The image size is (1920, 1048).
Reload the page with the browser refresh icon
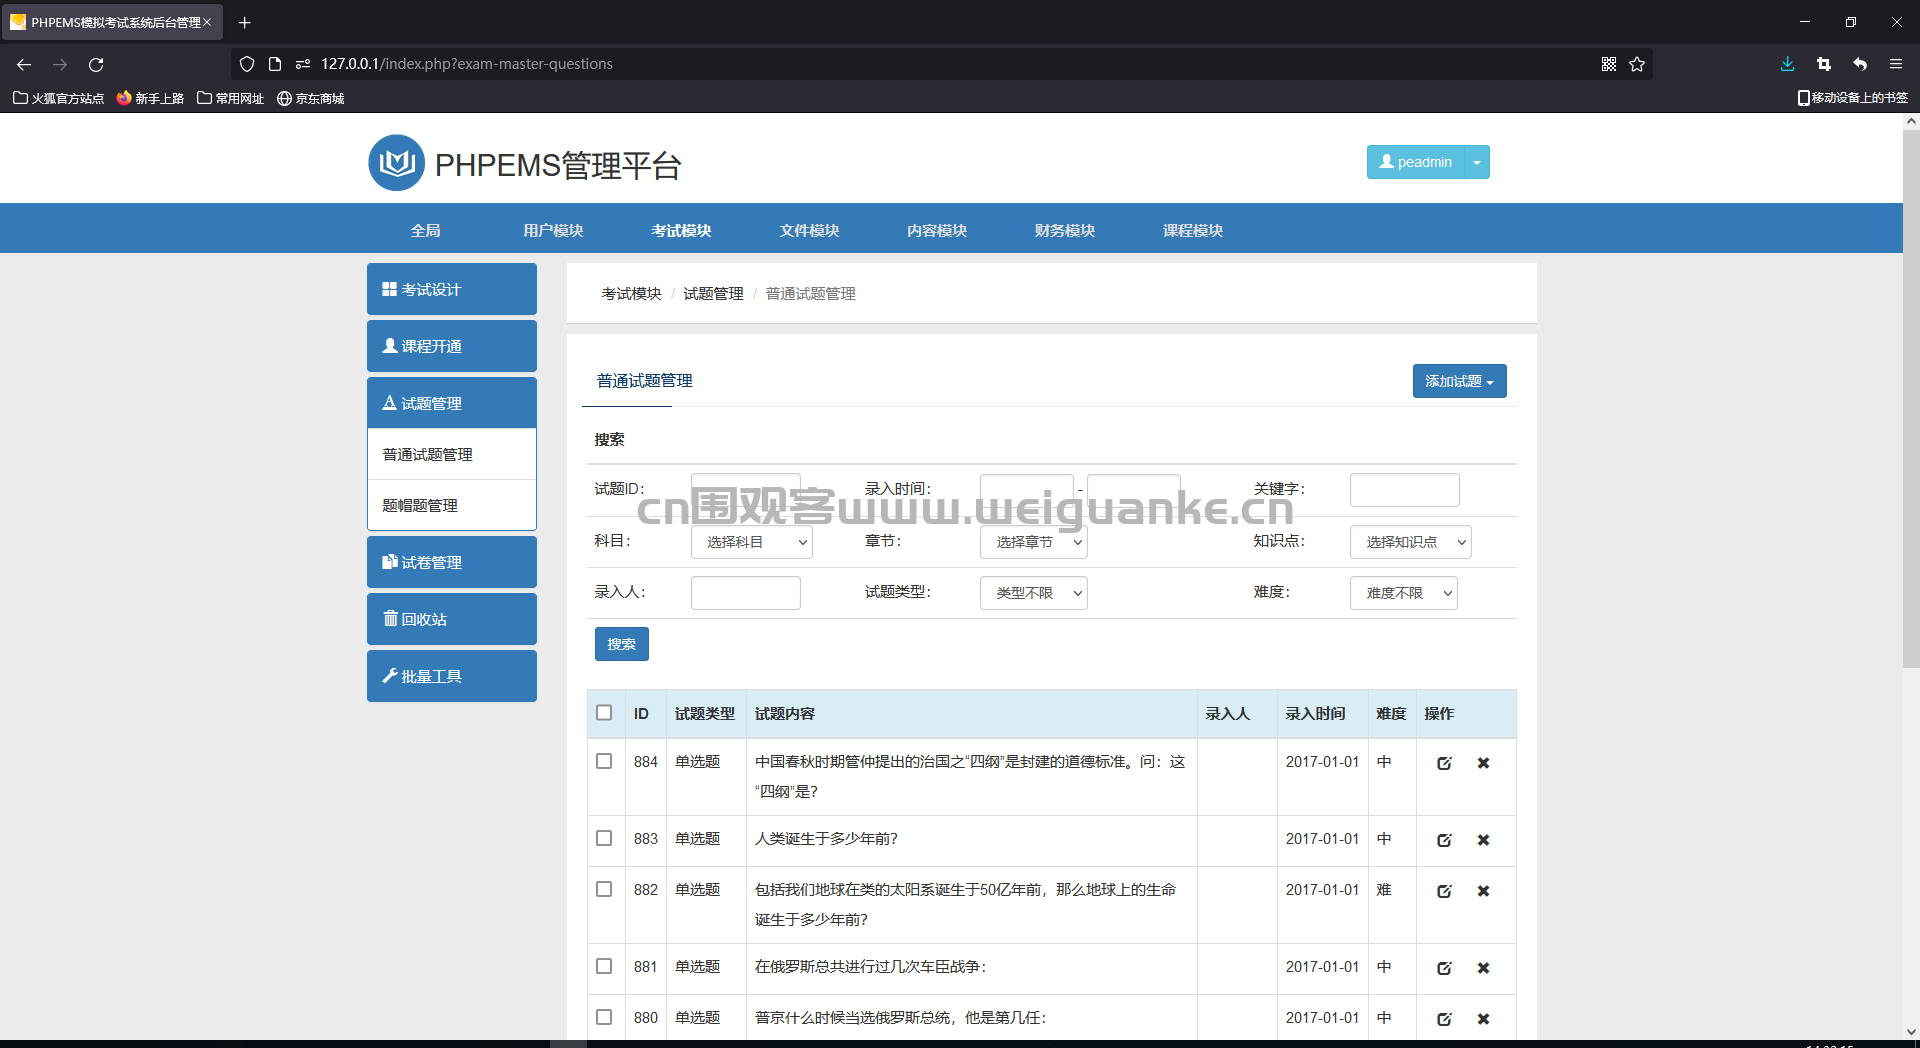coord(96,64)
